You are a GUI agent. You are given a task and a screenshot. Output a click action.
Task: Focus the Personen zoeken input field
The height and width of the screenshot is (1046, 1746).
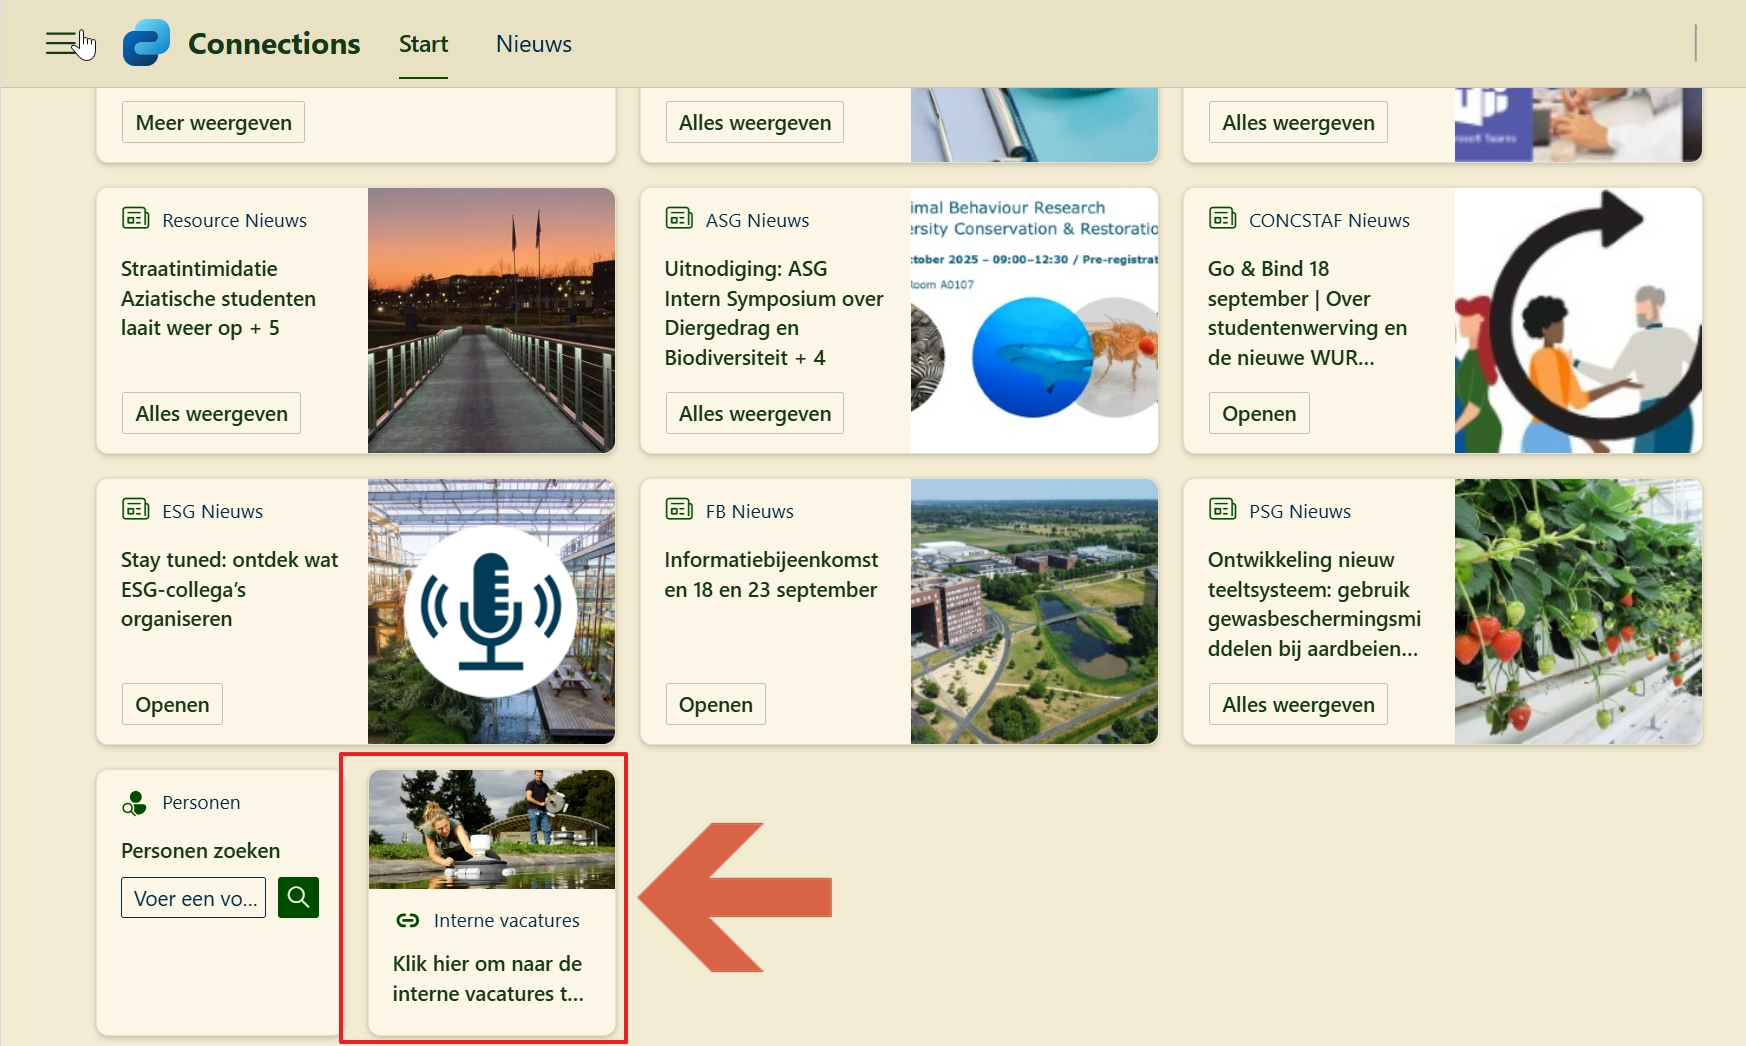(193, 898)
